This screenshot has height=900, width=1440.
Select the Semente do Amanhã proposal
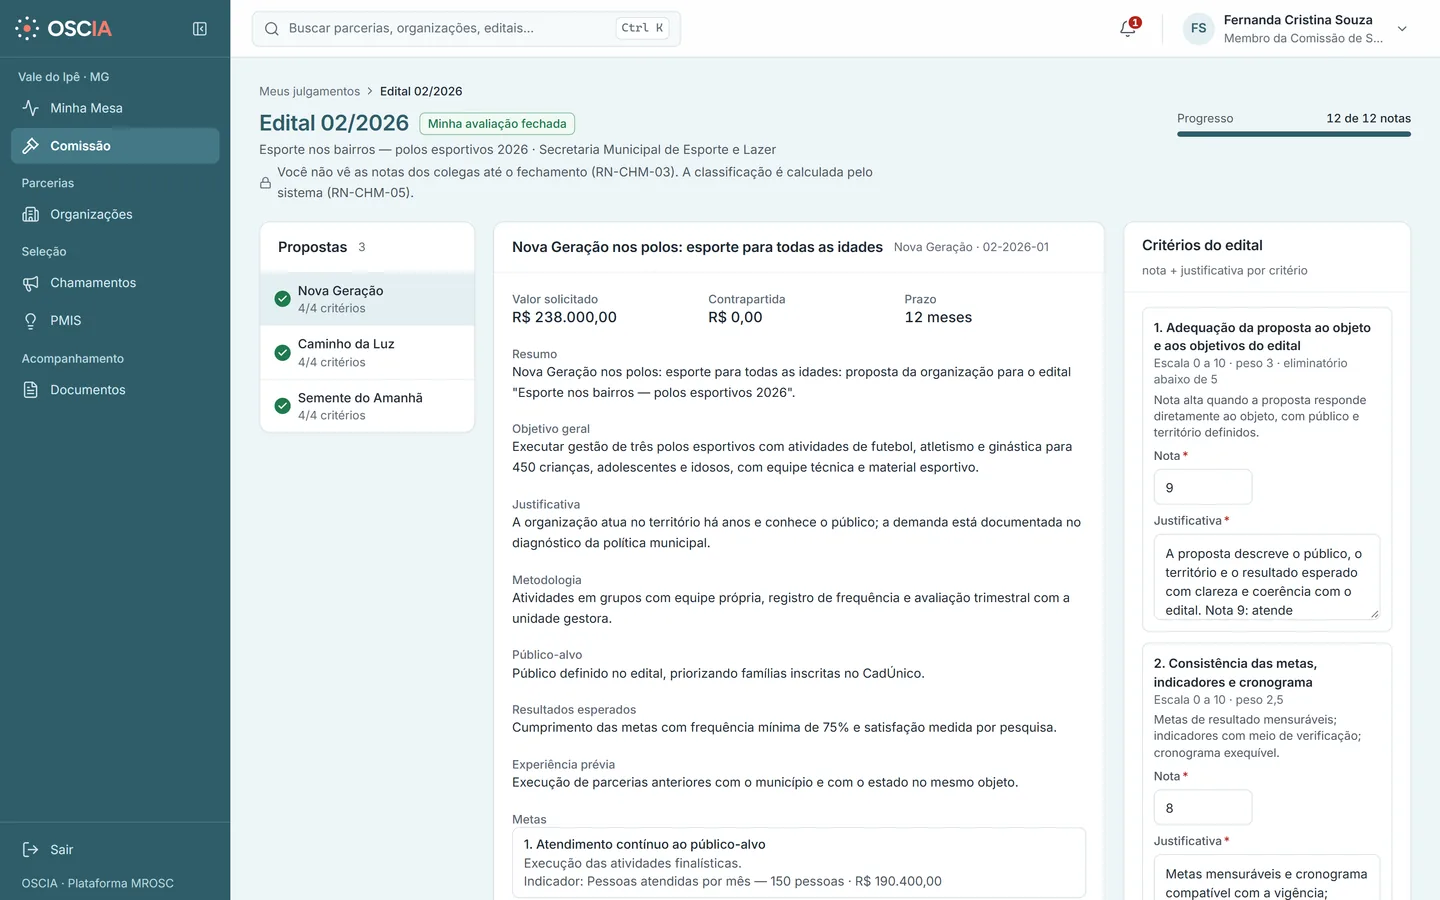367,406
